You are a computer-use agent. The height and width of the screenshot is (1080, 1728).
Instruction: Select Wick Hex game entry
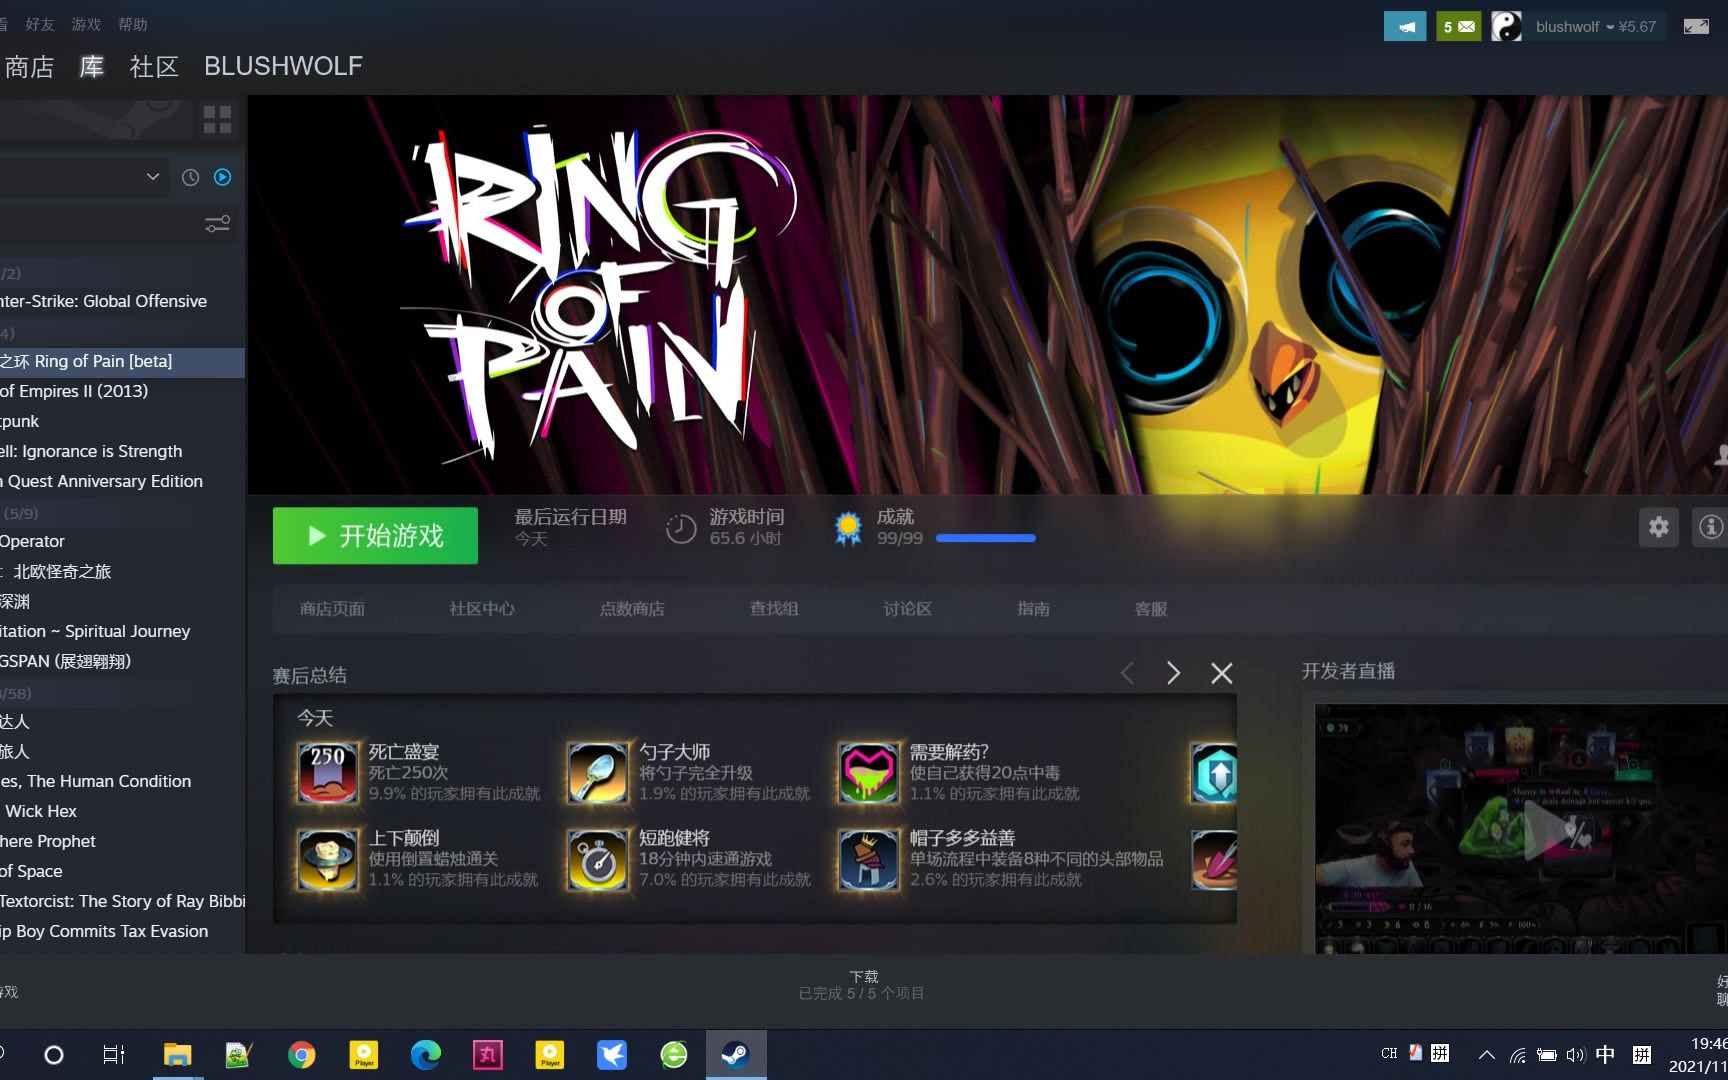click(x=120, y=812)
